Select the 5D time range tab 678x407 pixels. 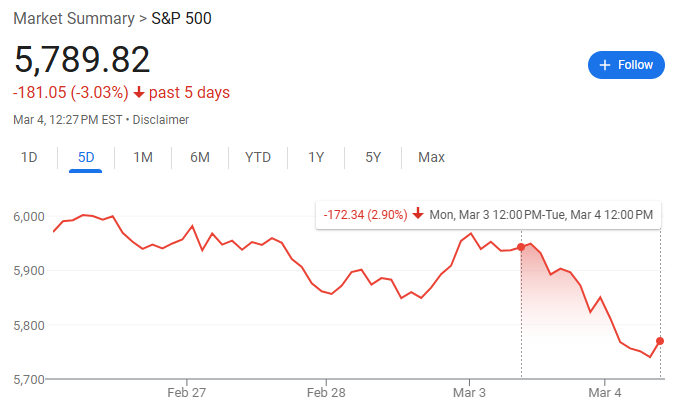[x=86, y=157]
